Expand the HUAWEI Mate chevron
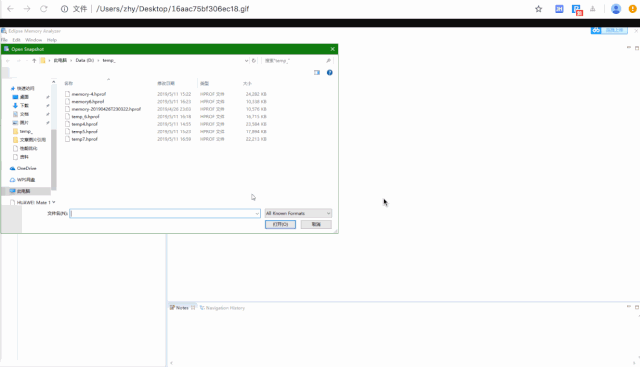Screen dimensions: 640x367 point(53,202)
